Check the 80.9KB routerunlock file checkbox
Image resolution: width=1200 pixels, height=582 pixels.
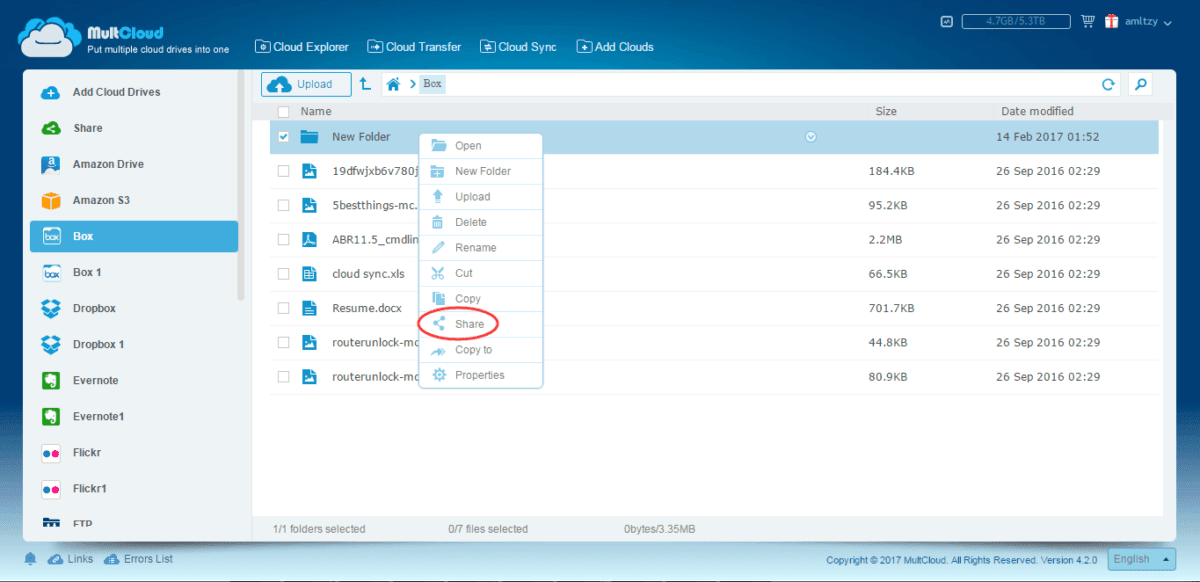[x=283, y=376]
